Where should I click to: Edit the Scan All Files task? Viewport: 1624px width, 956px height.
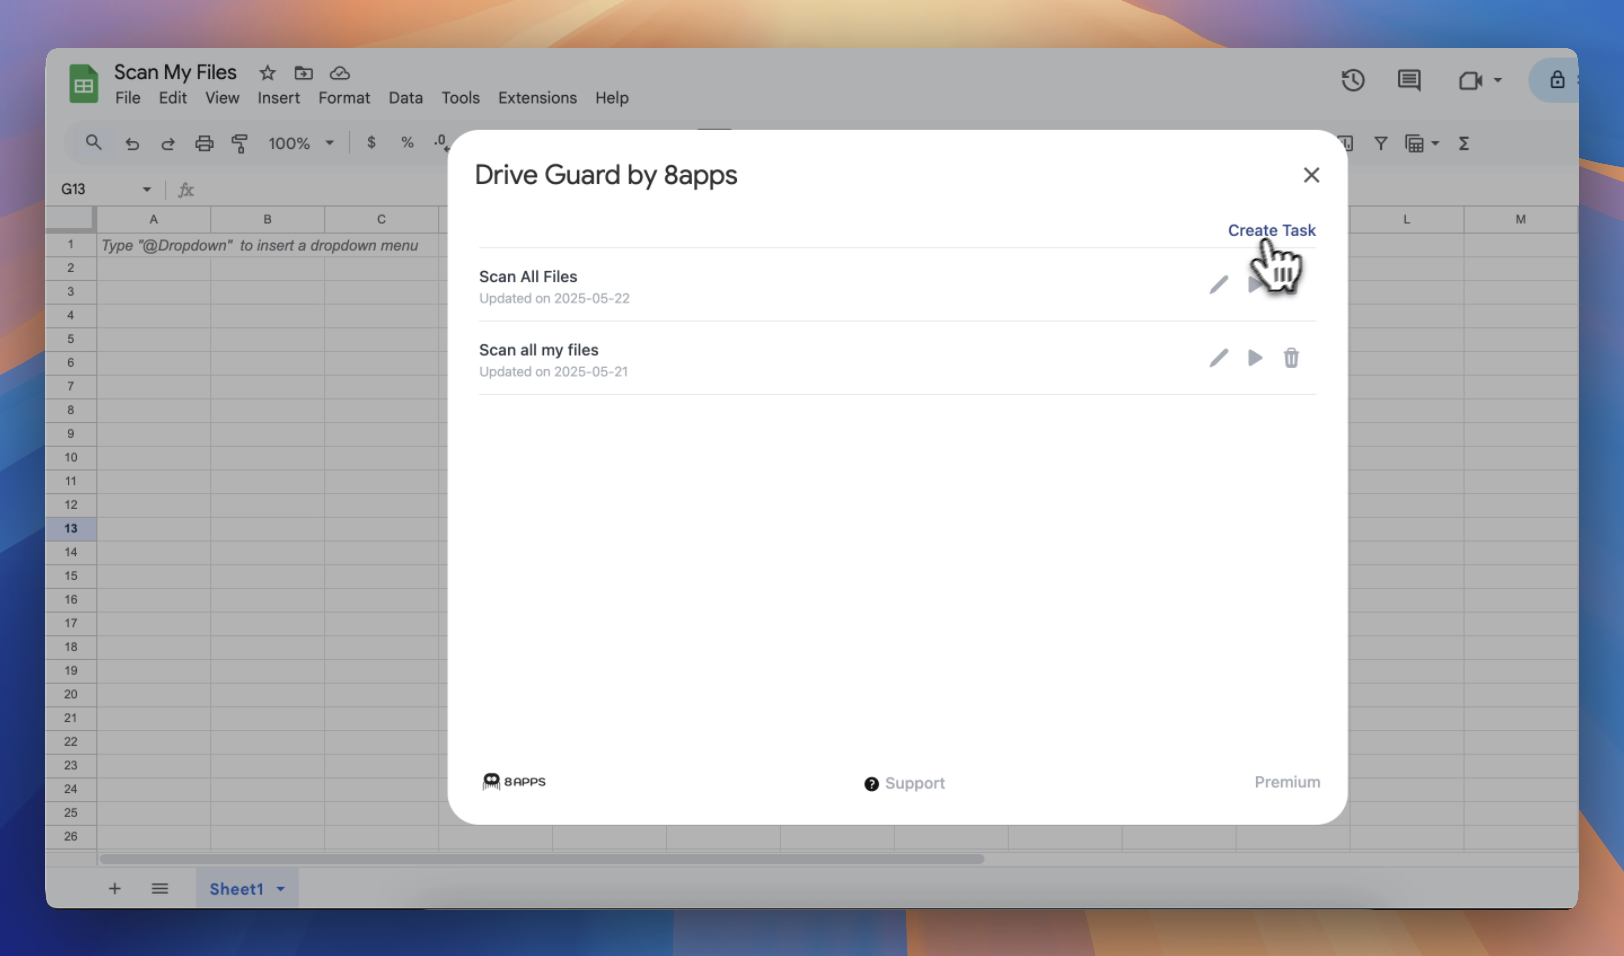pos(1218,285)
